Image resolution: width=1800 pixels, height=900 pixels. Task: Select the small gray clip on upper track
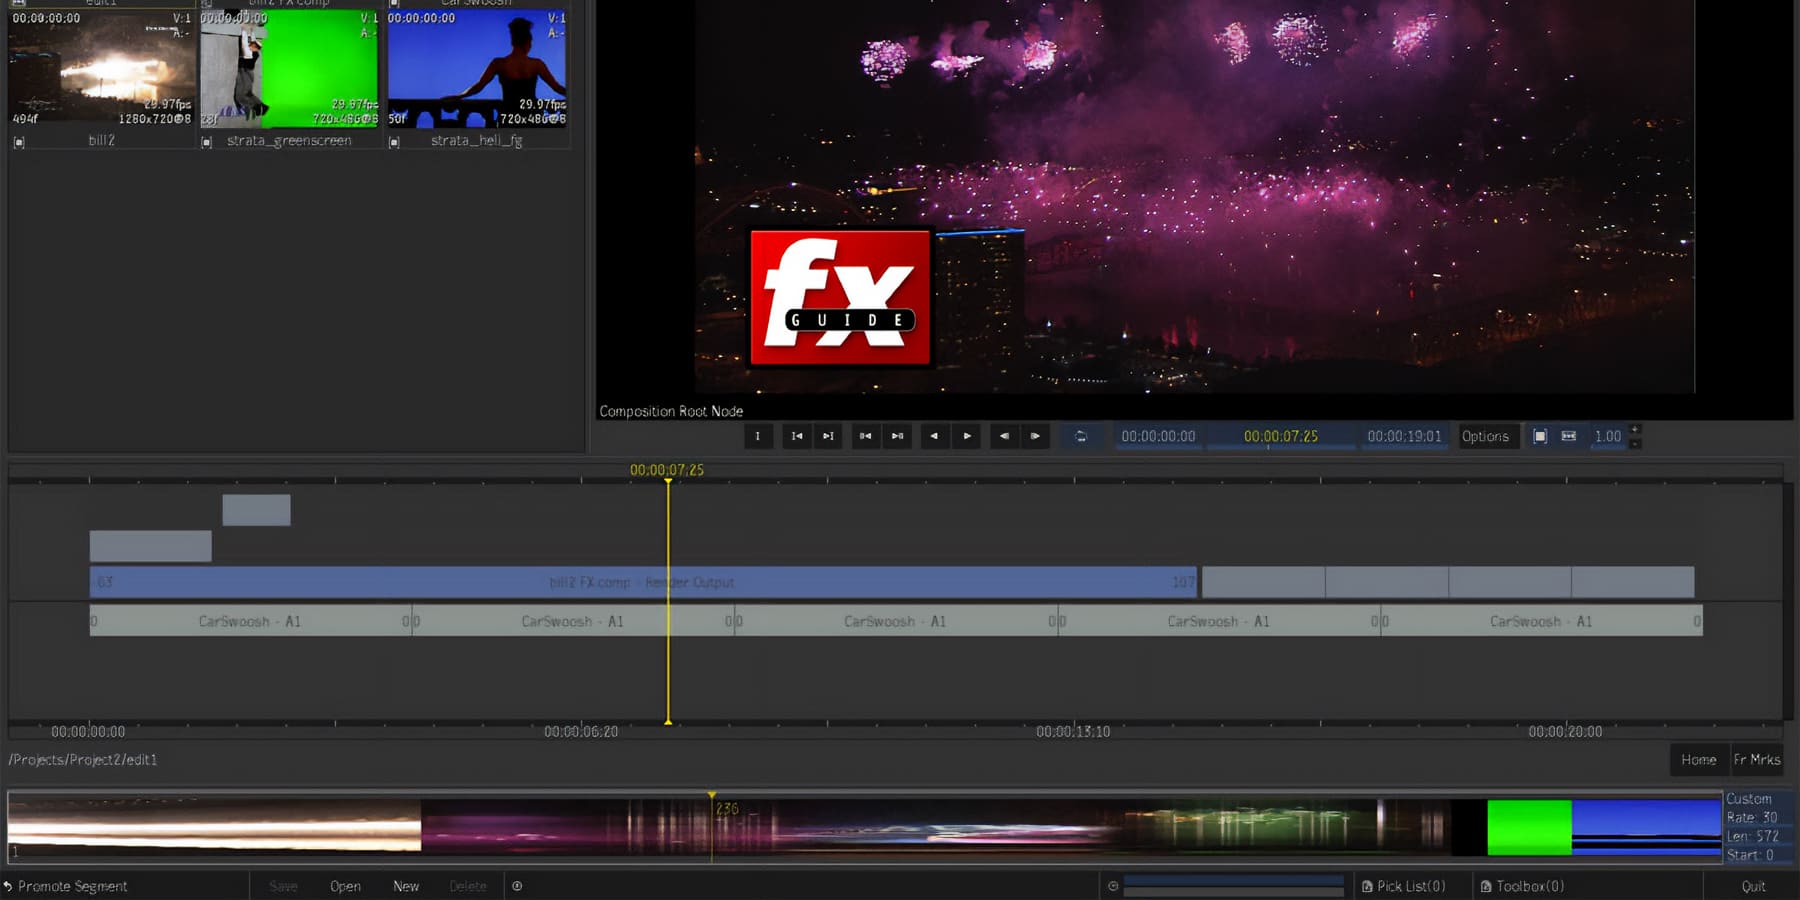coord(257,510)
